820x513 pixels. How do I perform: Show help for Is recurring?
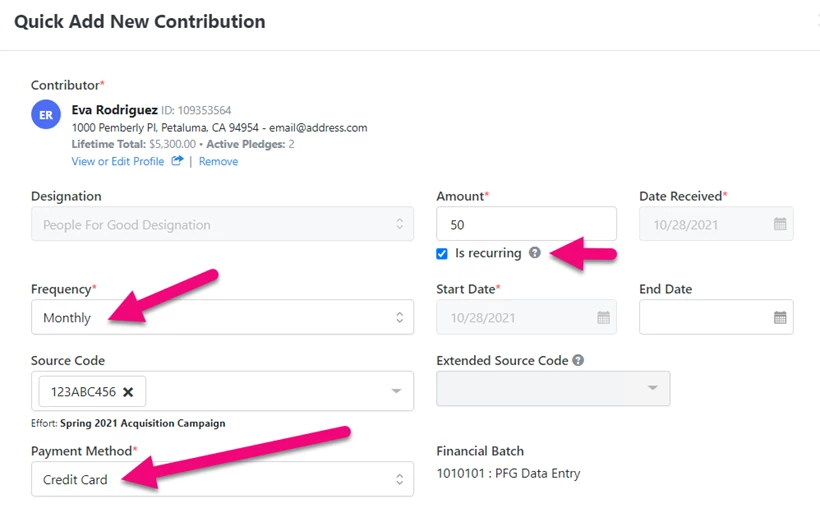point(534,253)
